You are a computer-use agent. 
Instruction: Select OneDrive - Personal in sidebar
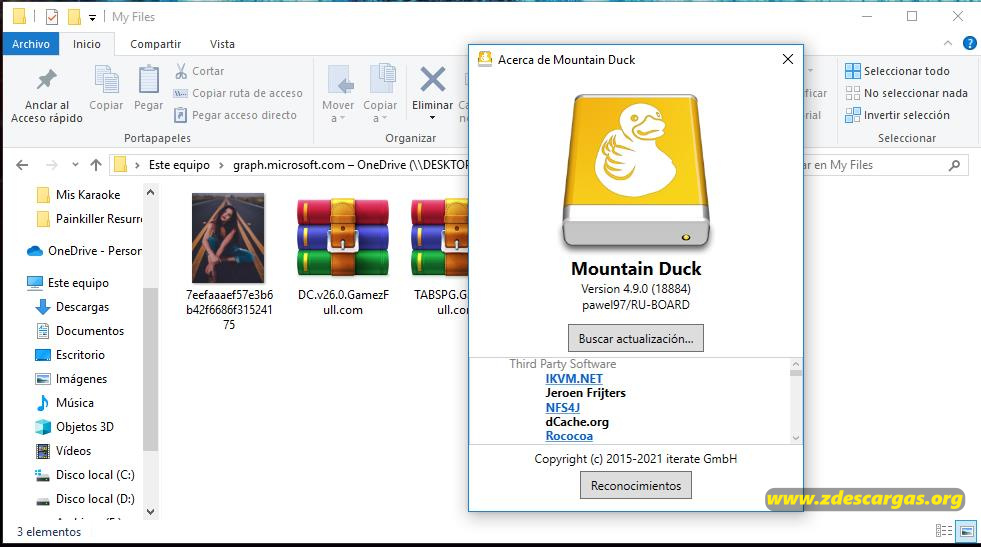click(84, 251)
